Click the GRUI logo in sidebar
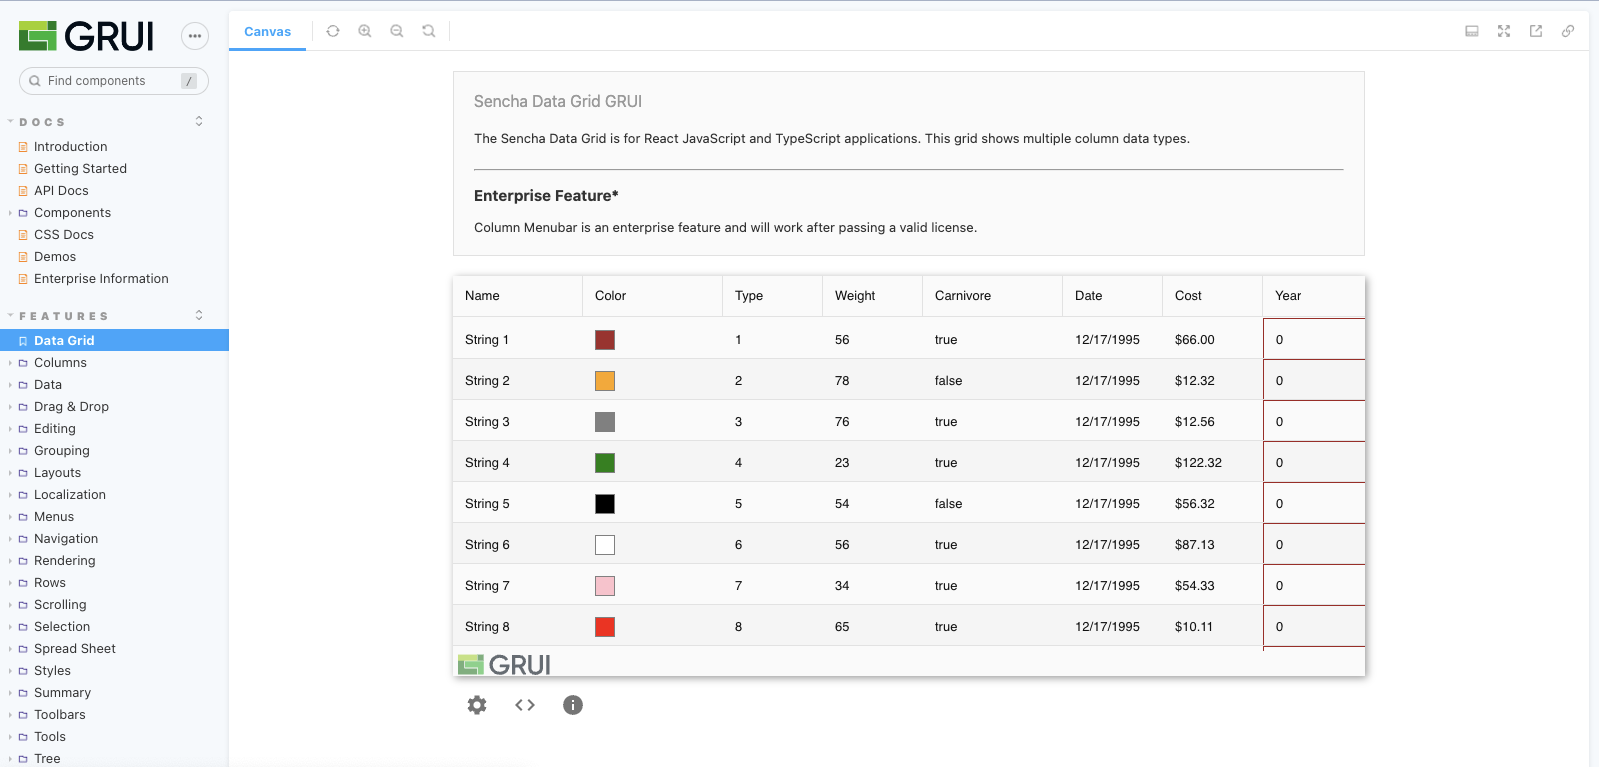 click(x=86, y=36)
